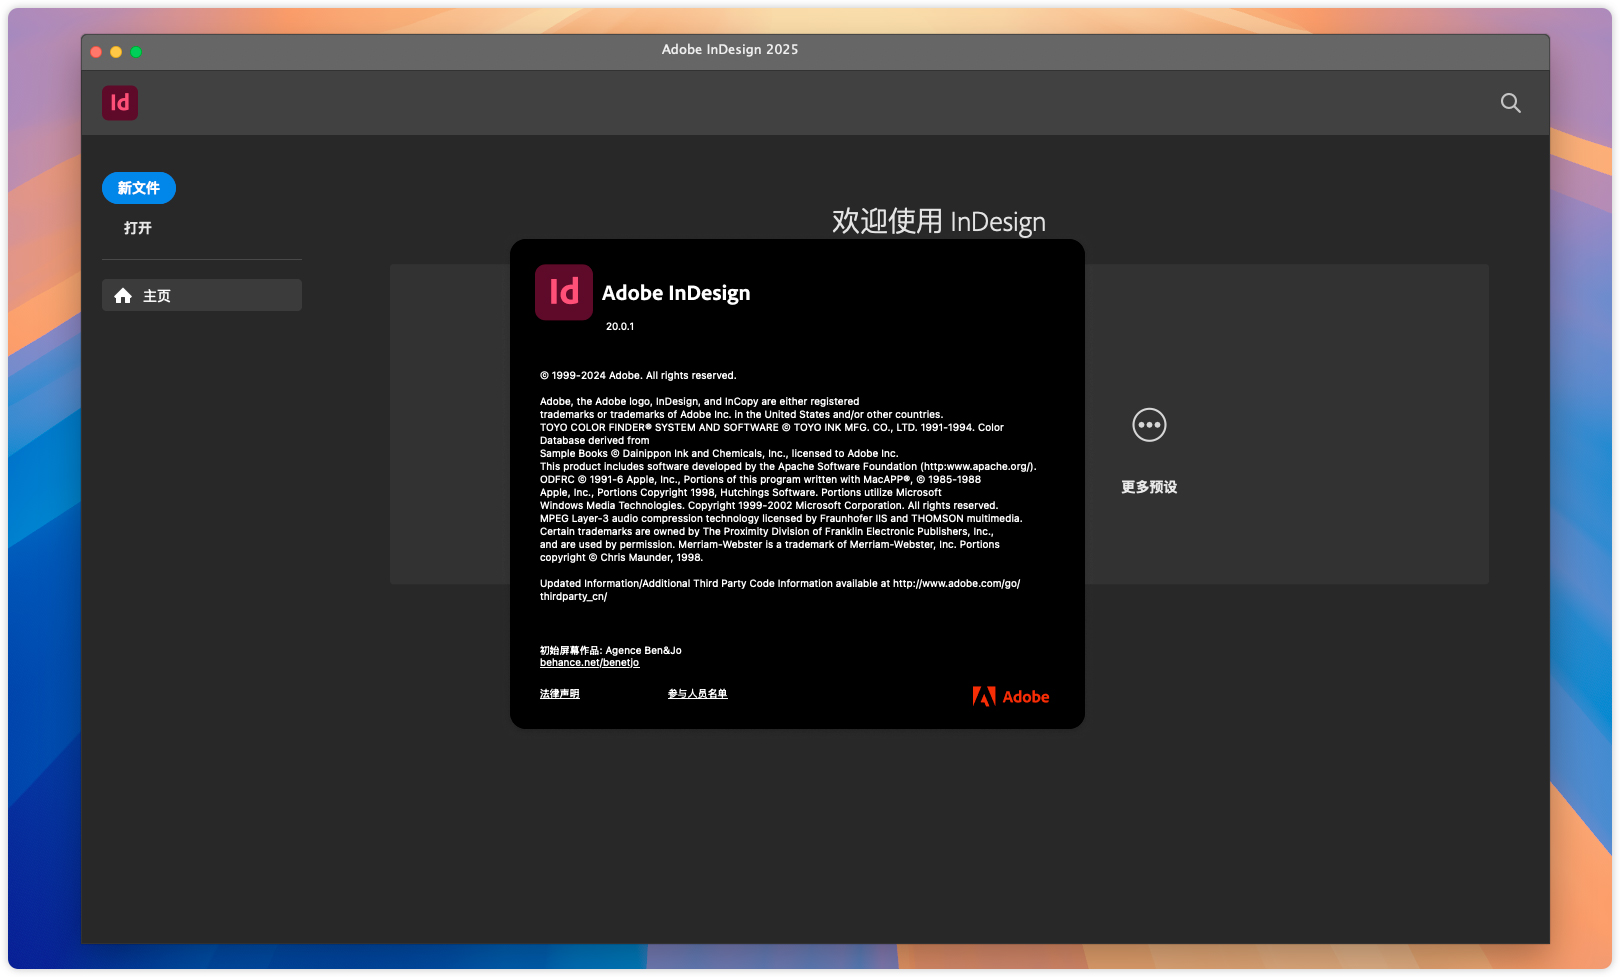Click the home house icon in sidebar

[123, 295]
